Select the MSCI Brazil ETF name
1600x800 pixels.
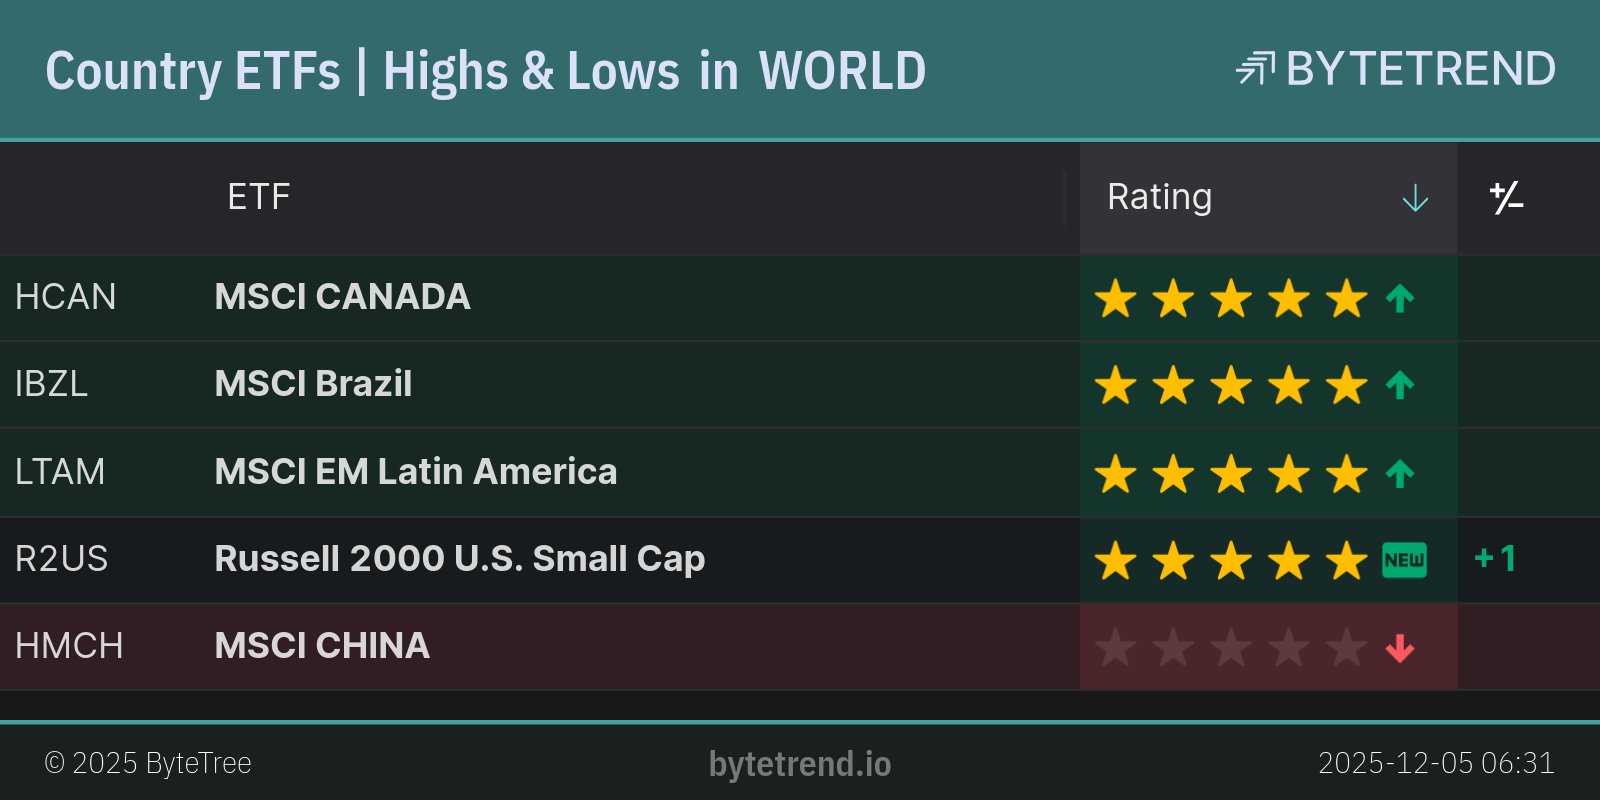click(x=313, y=384)
